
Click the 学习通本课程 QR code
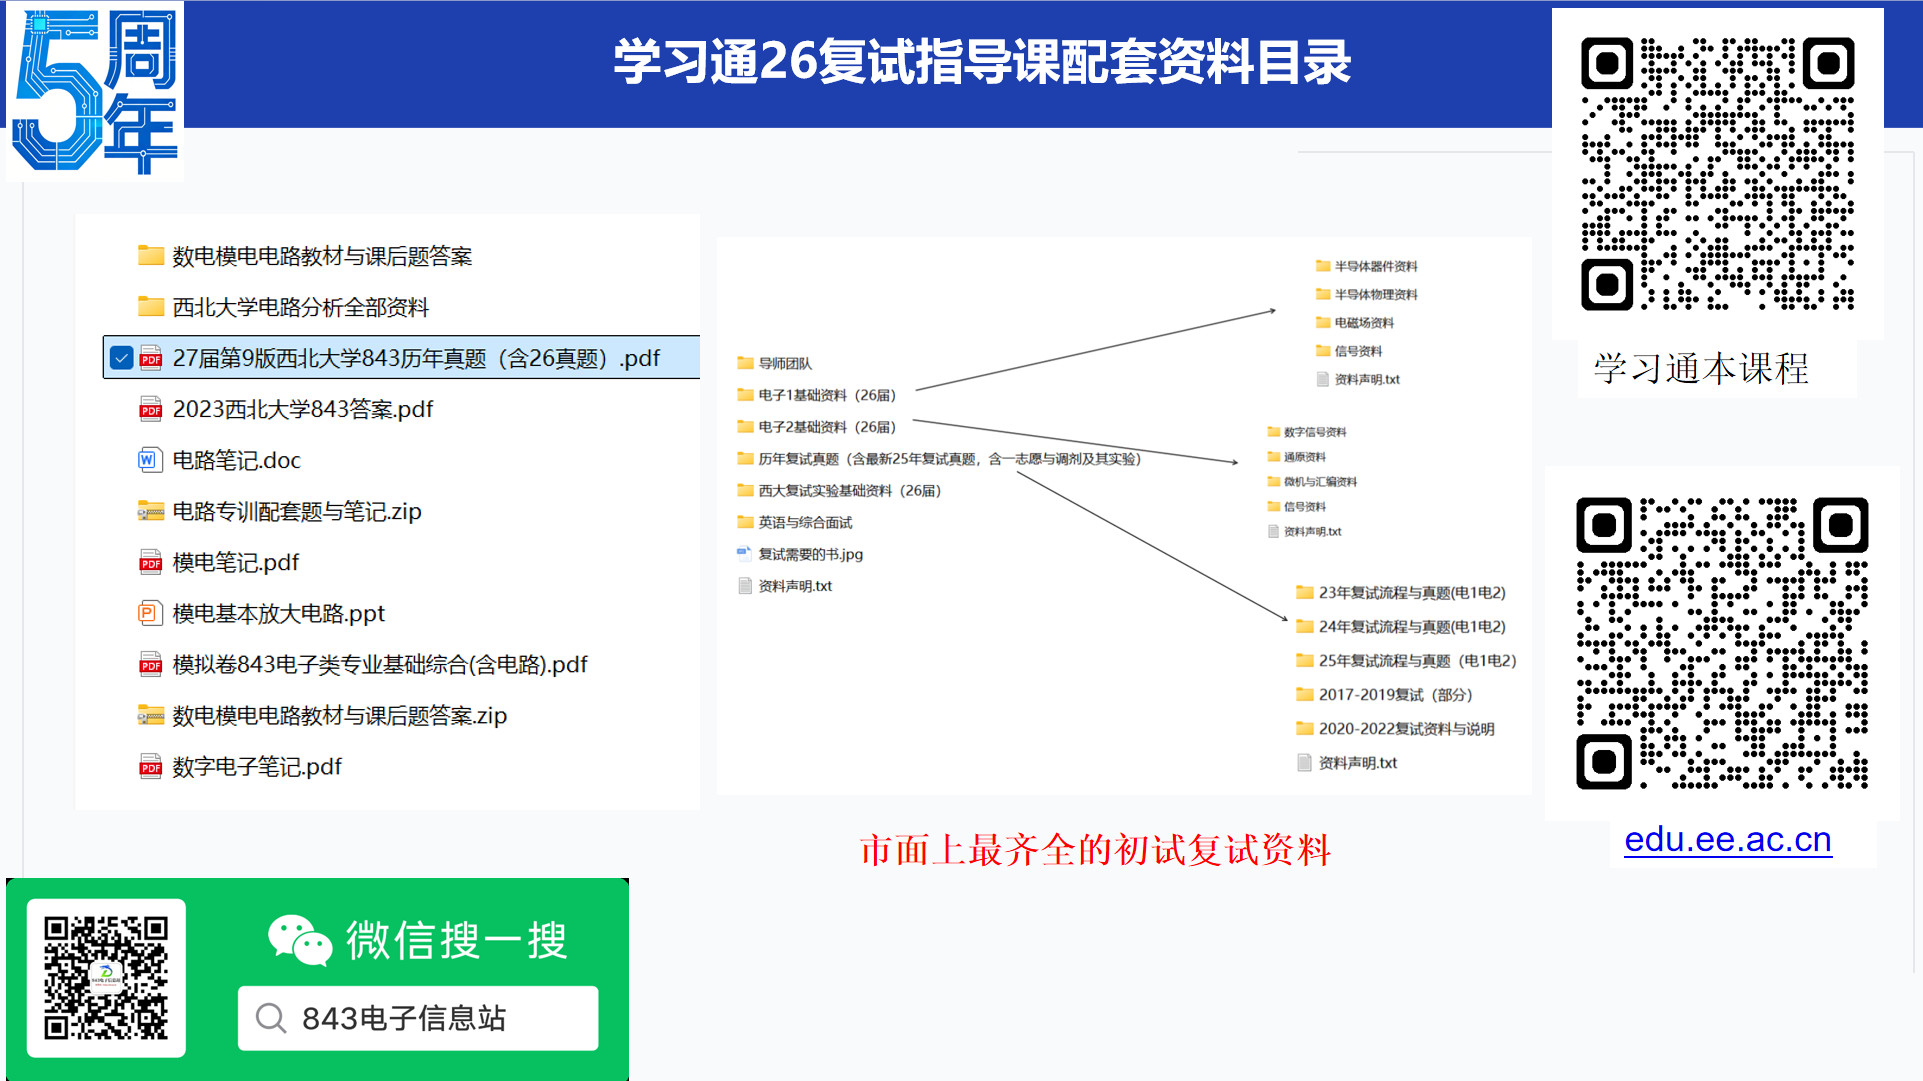[x=1717, y=174]
